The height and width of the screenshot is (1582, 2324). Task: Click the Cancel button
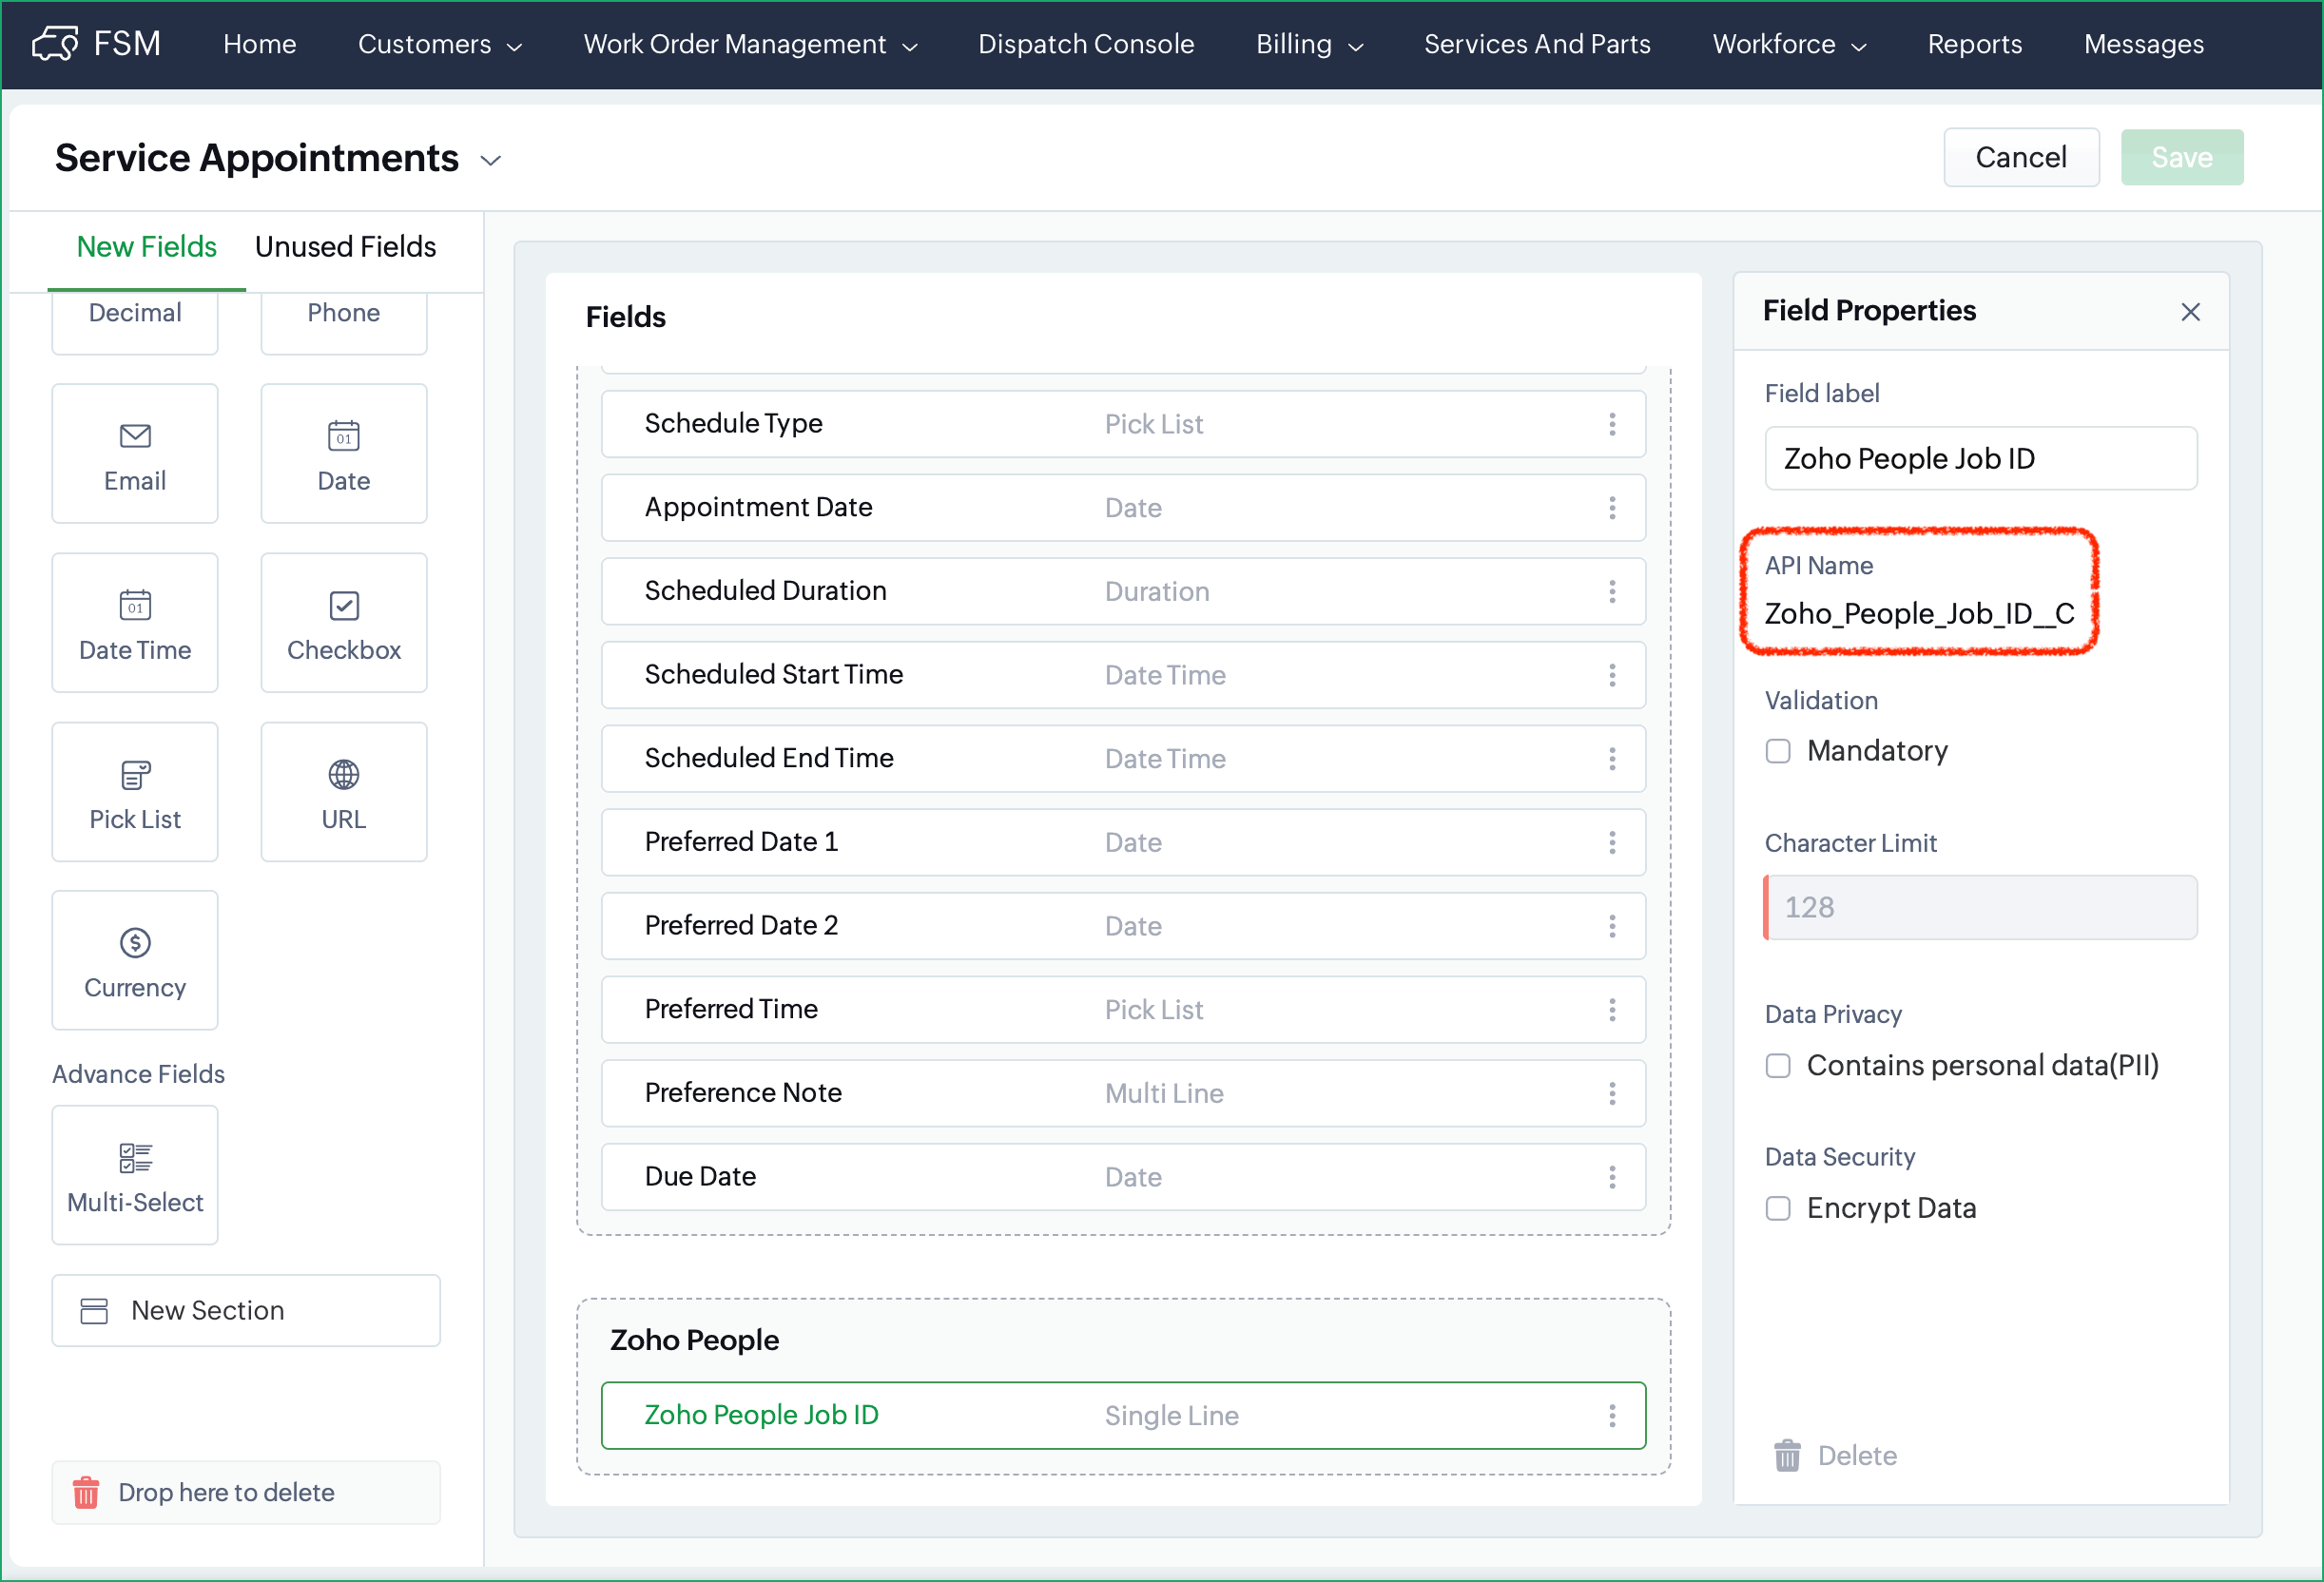(x=2020, y=157)
